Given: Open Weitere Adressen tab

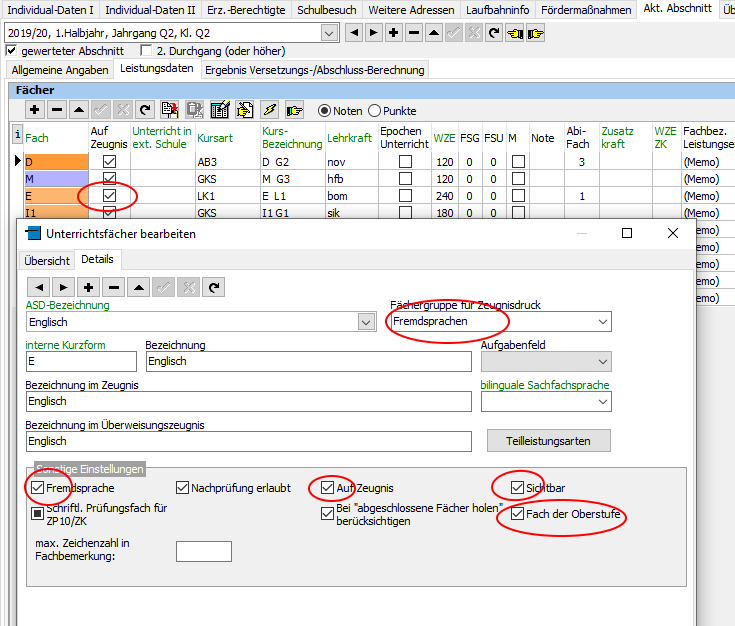Looking at the screenshot, I should pos(412,10).
